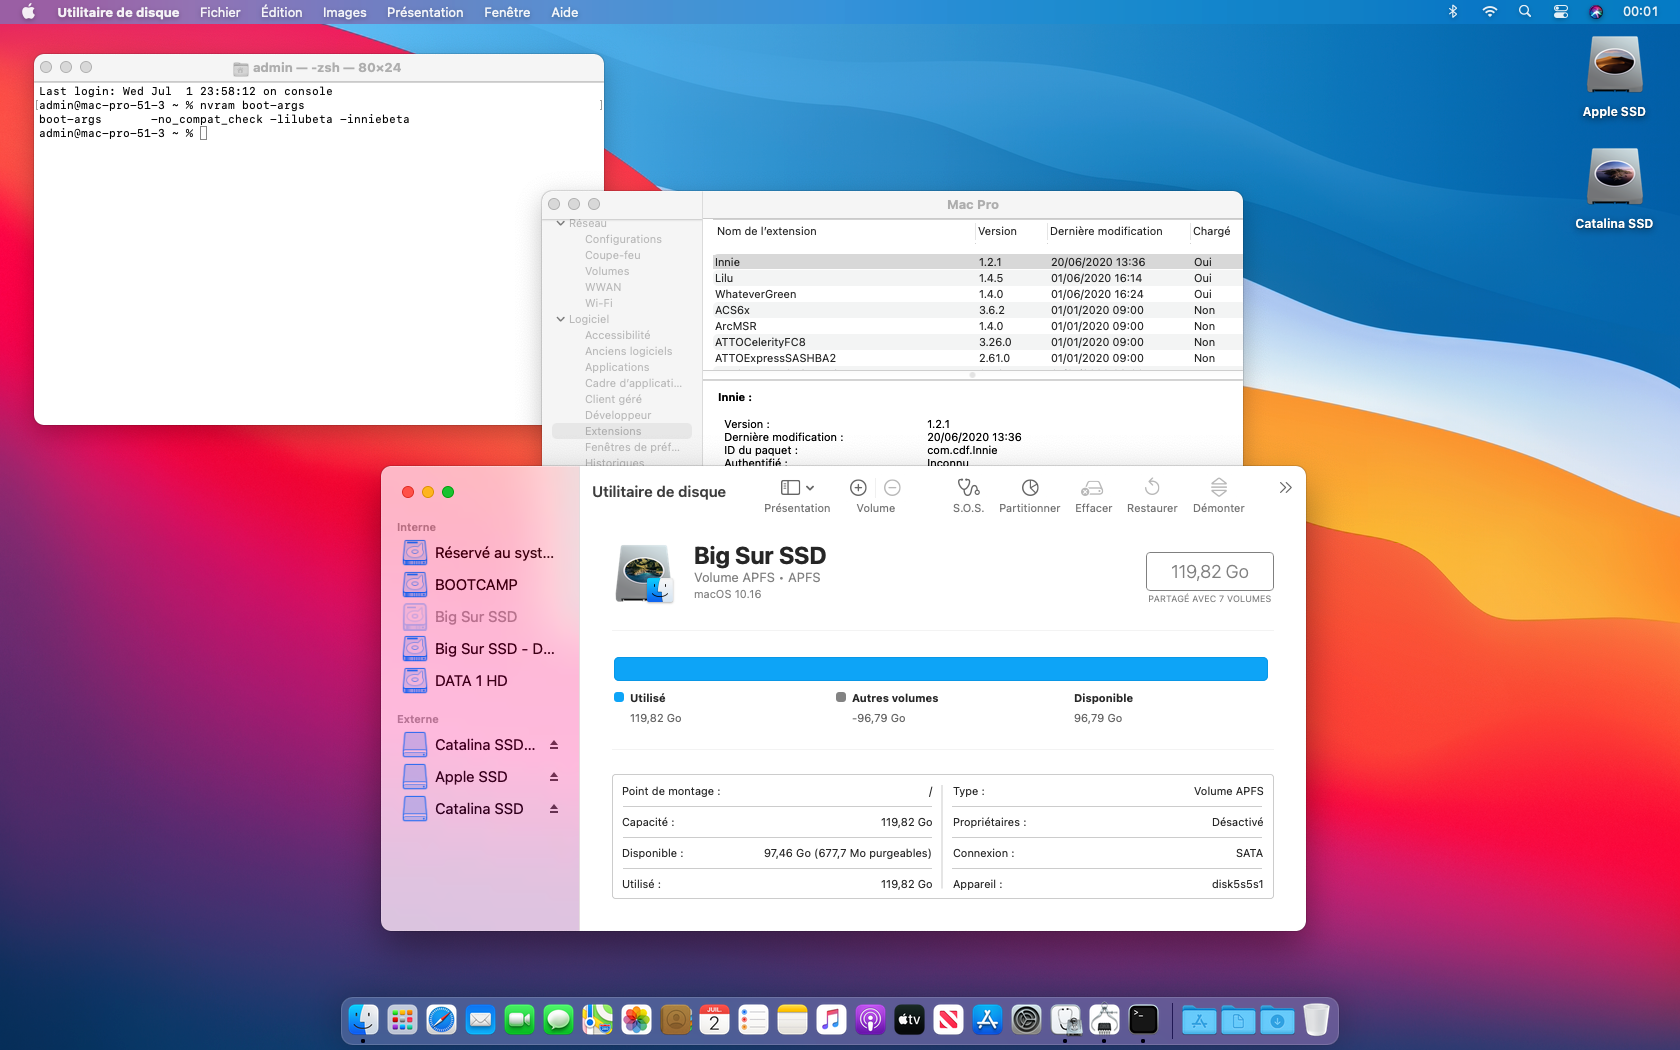The width and height of the screenshot is (1680, 1050).
Task: Open the Images menu
Action: click(x=345, y=12)
